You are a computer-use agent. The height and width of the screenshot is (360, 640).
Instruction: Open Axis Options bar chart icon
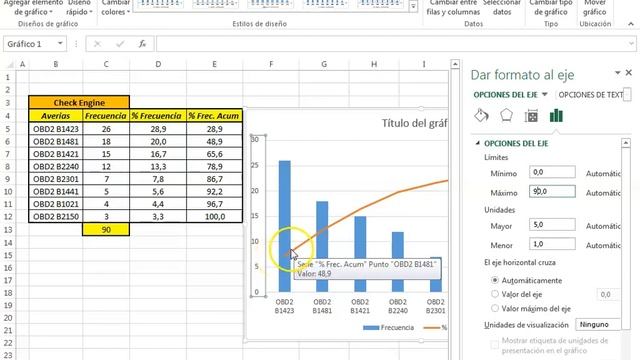point(556,116)
